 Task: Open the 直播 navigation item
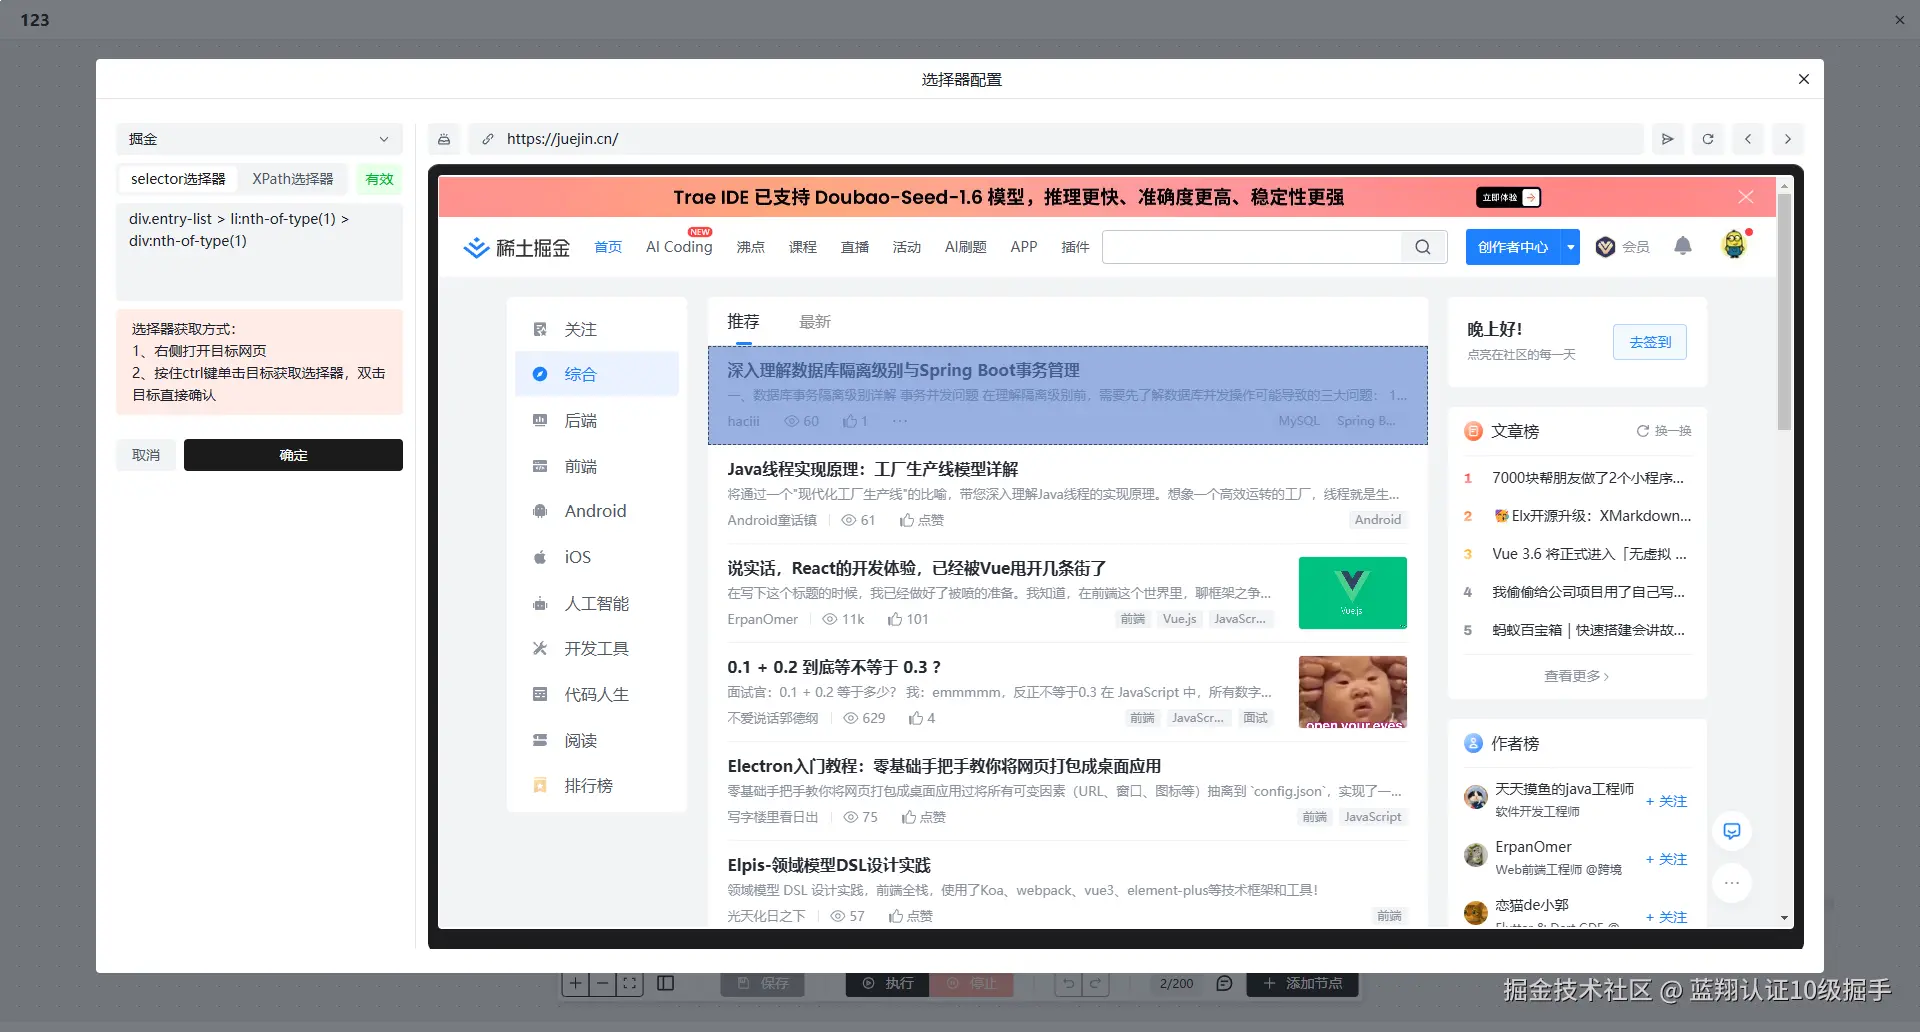coord(855,247)
